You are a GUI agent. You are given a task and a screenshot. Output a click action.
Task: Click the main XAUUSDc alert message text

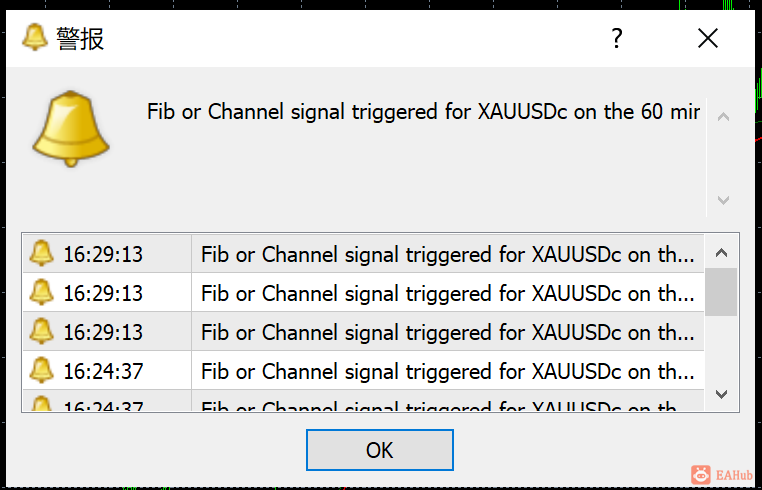[423, 111]
